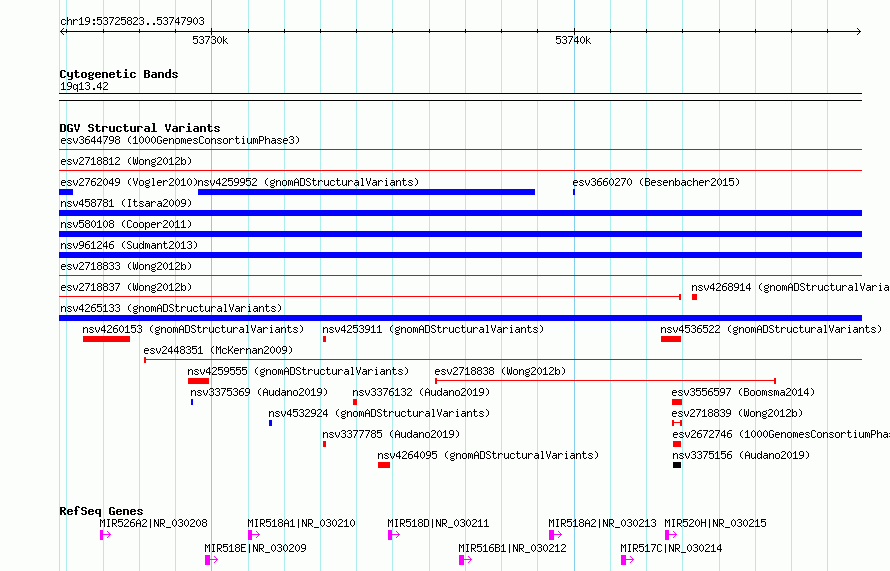The image size is (890, 571).
Task: Open the esv2718812 (Wong2012b) label
Action: point(126,161)
